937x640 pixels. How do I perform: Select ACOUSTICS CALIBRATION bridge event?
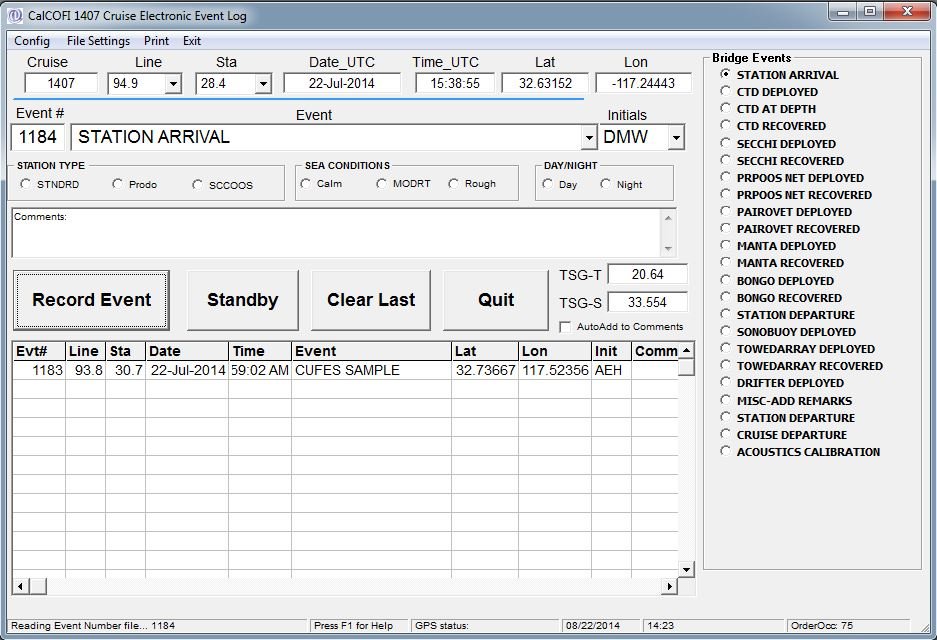coord(726,452)
